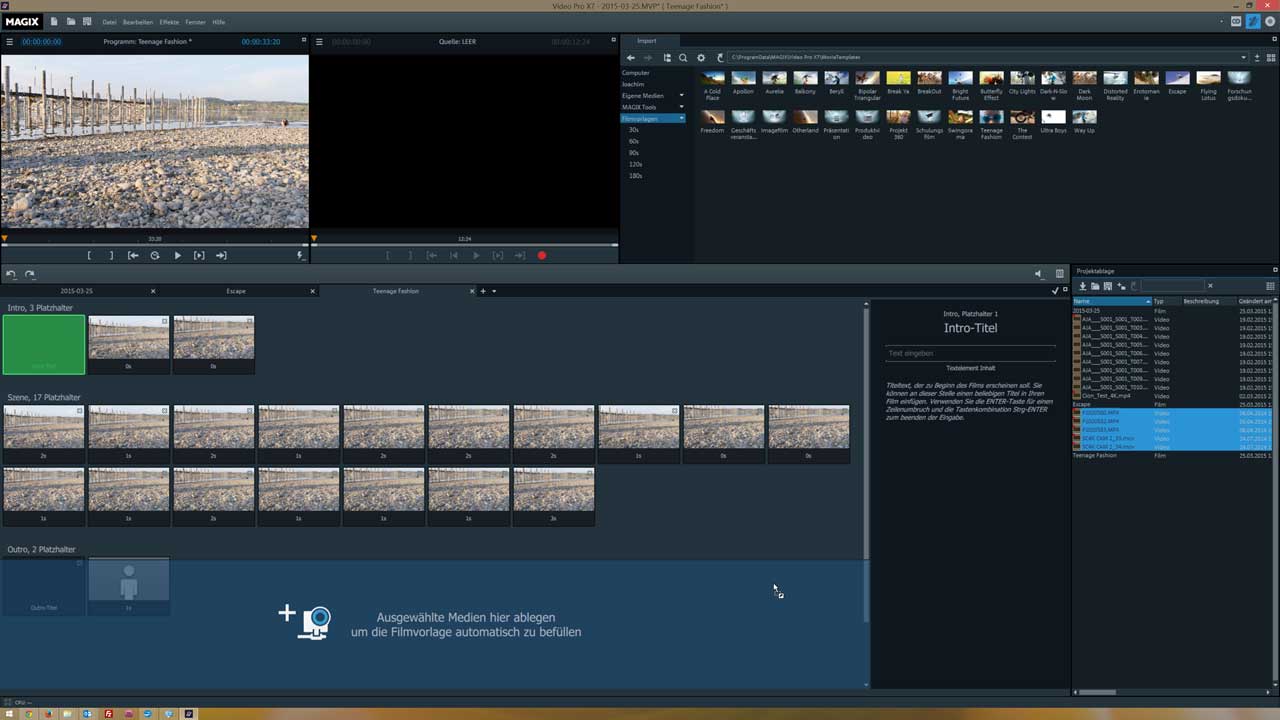Expand the MAGIX Tools tree entry
Screen dimensions: 1280x720
(x=681, y=107)
